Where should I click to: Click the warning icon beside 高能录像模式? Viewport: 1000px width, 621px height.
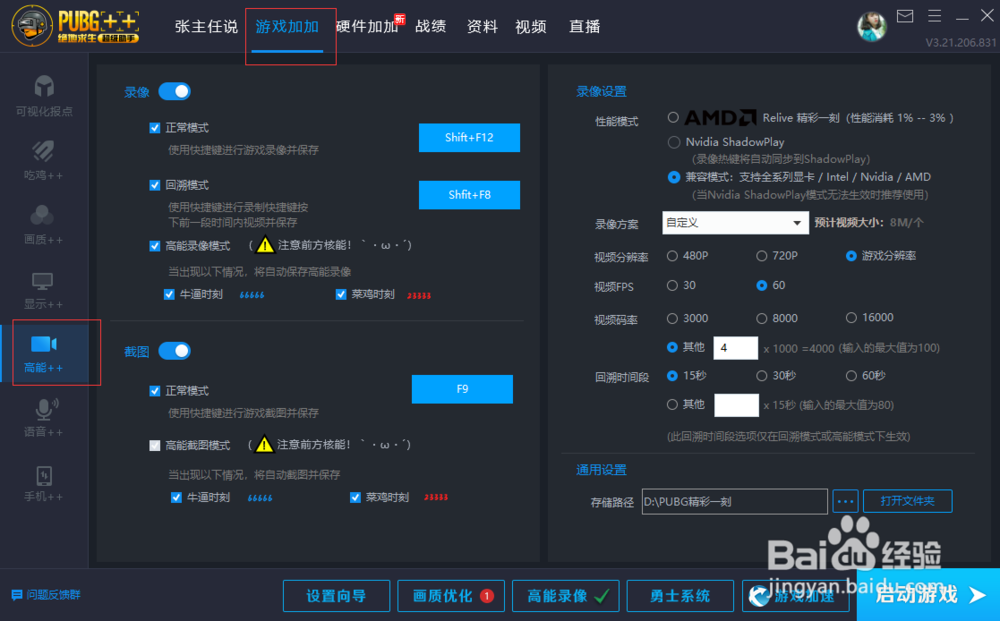click(x=265, y=245)
